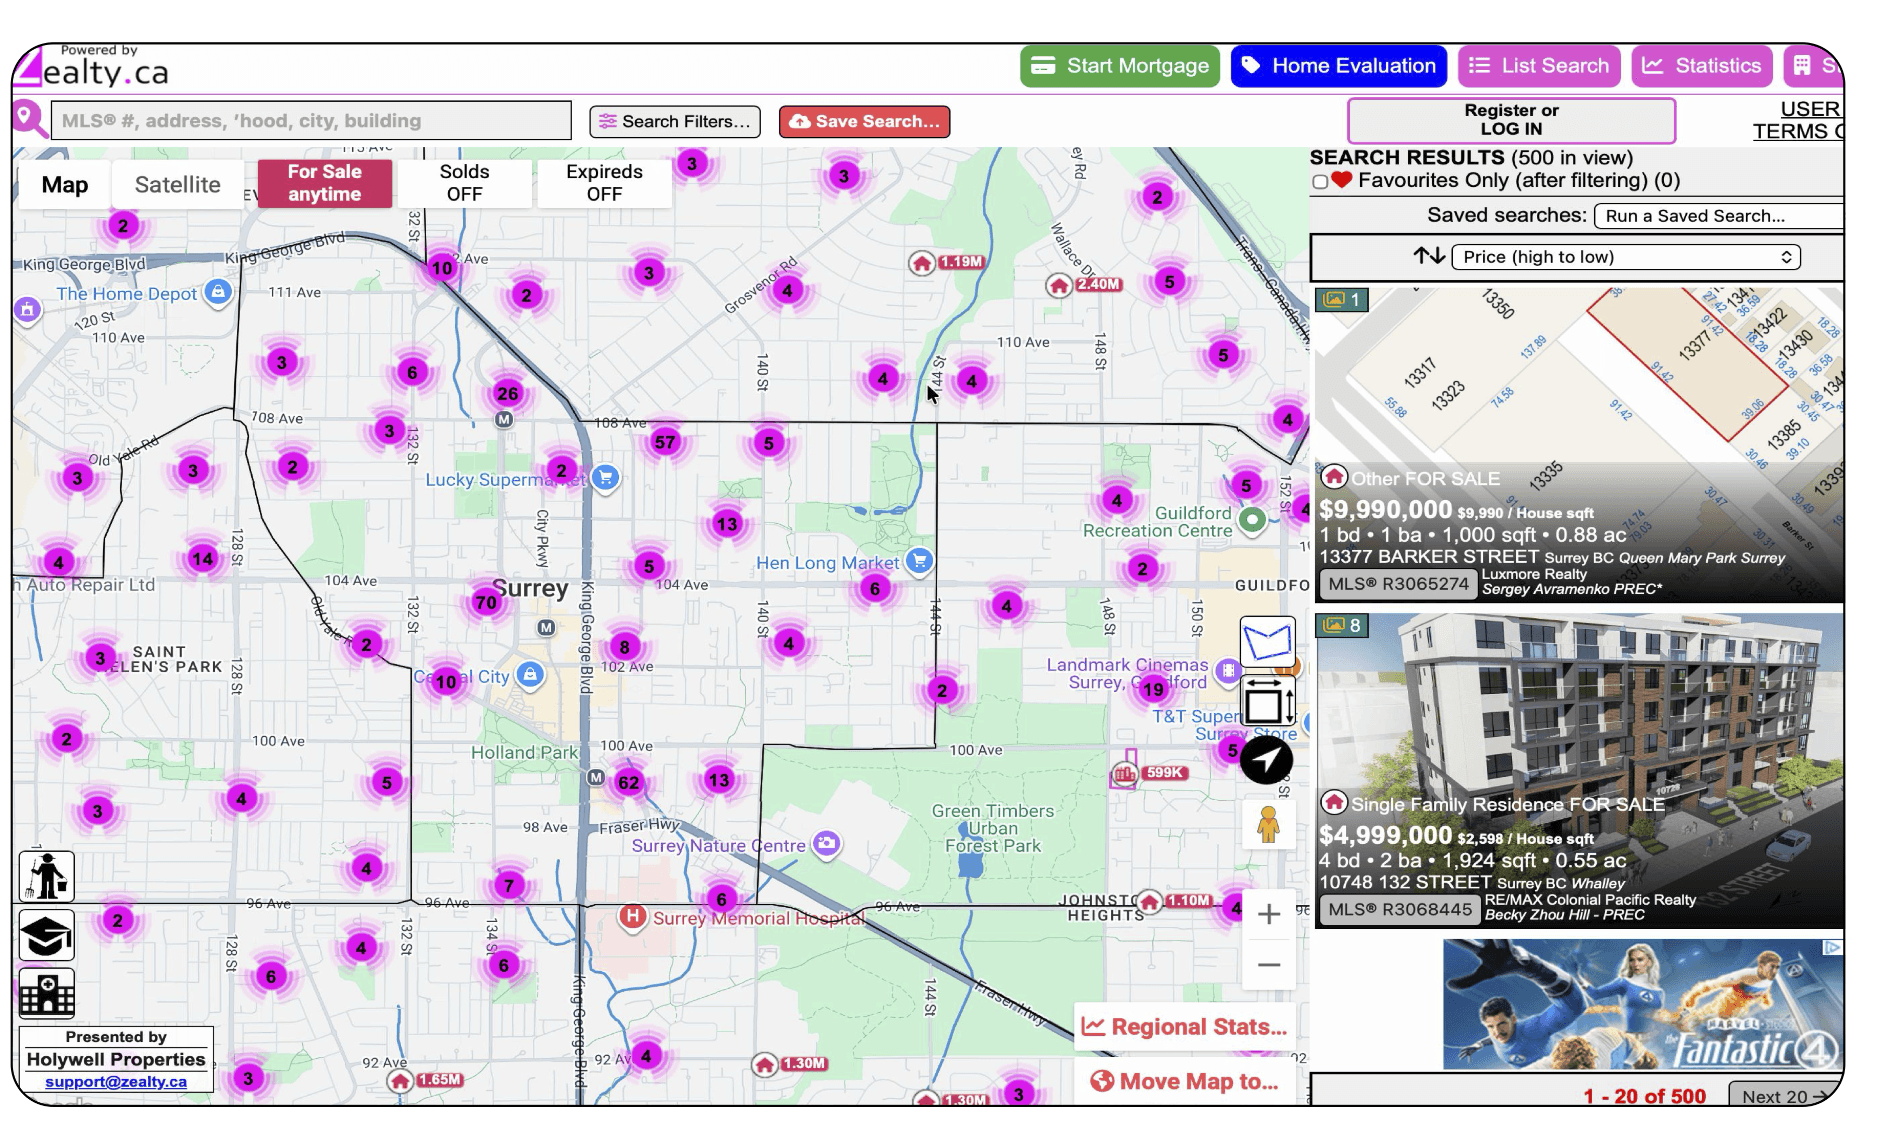Image resolution: width=1900 pixels, height=1130 pixels.
Task: Click the Street View pegman icon
Action: (1268, 824)
